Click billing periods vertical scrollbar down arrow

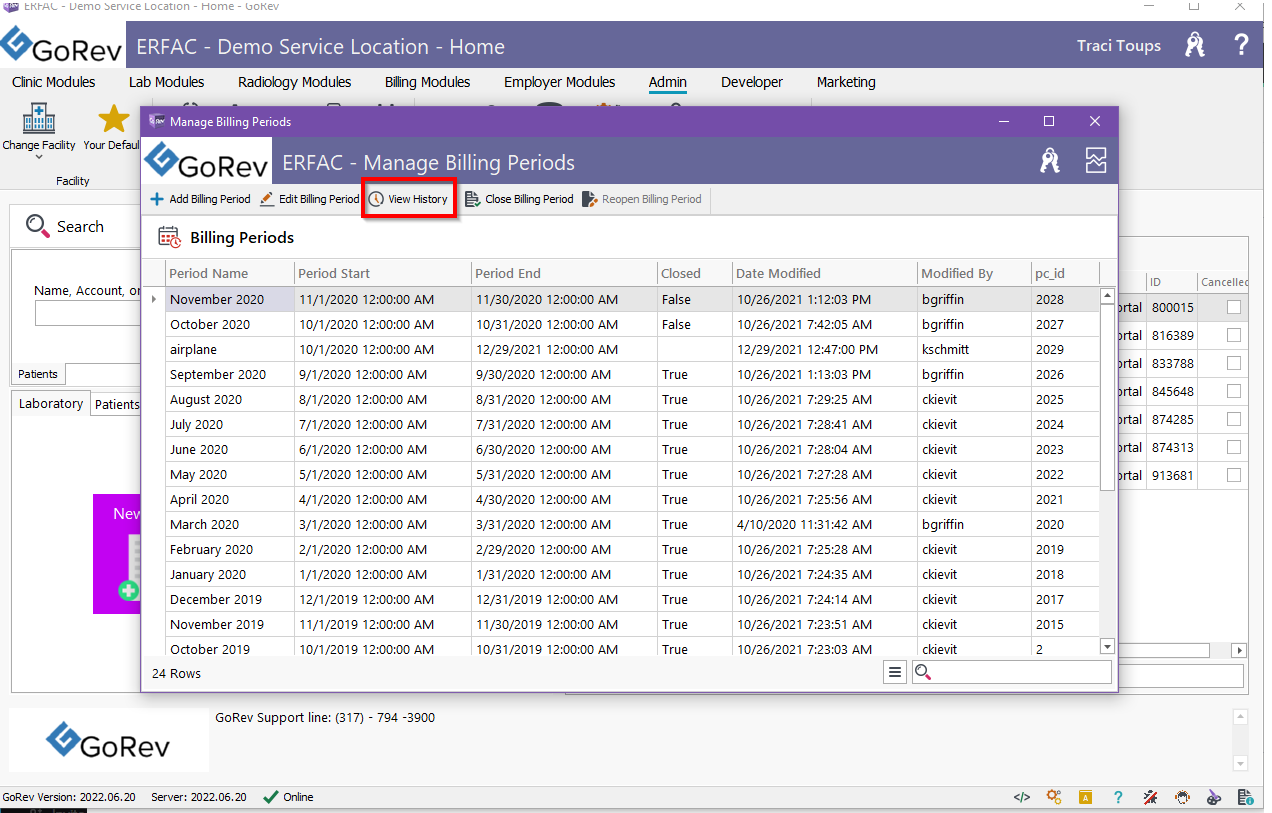[1107, 646]
